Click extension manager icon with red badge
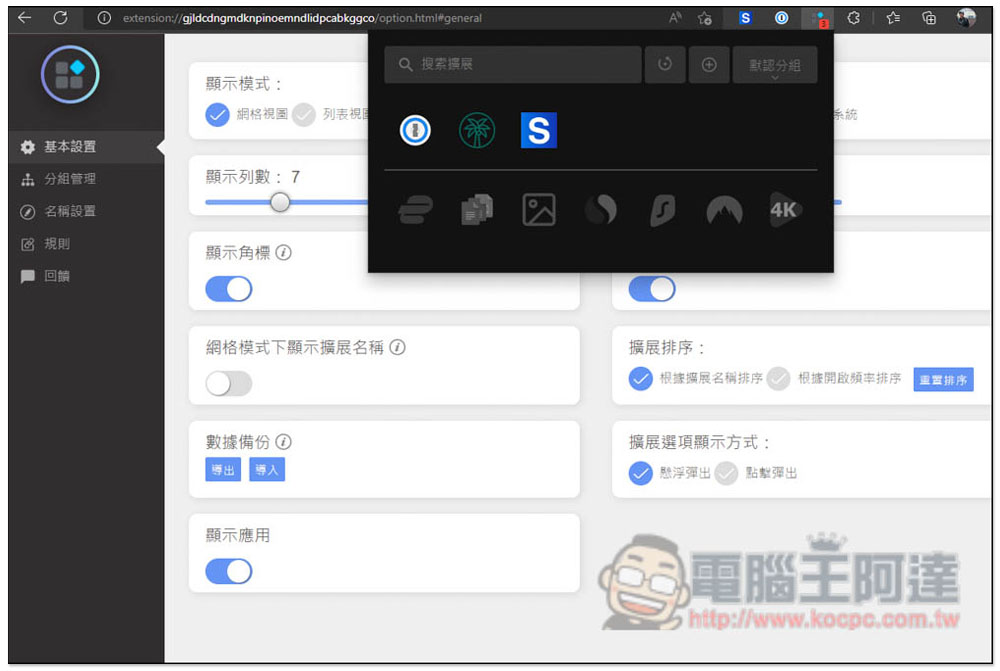 pos(818,18)
